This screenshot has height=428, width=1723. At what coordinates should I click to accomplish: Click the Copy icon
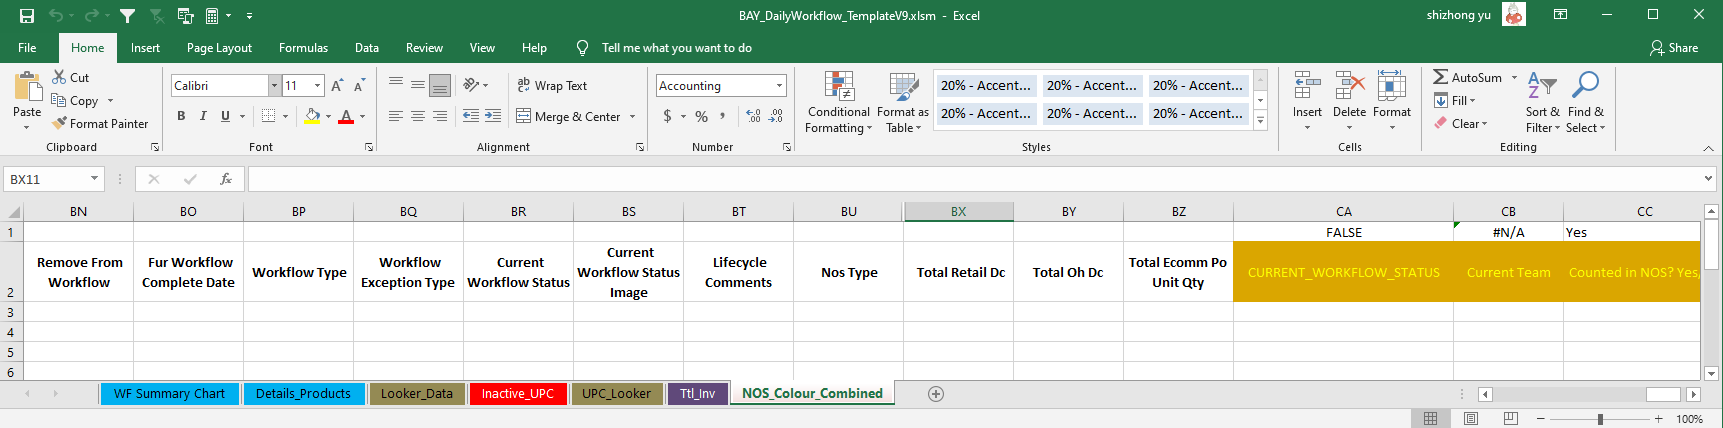pyautogui.click(x=59, y=100)
